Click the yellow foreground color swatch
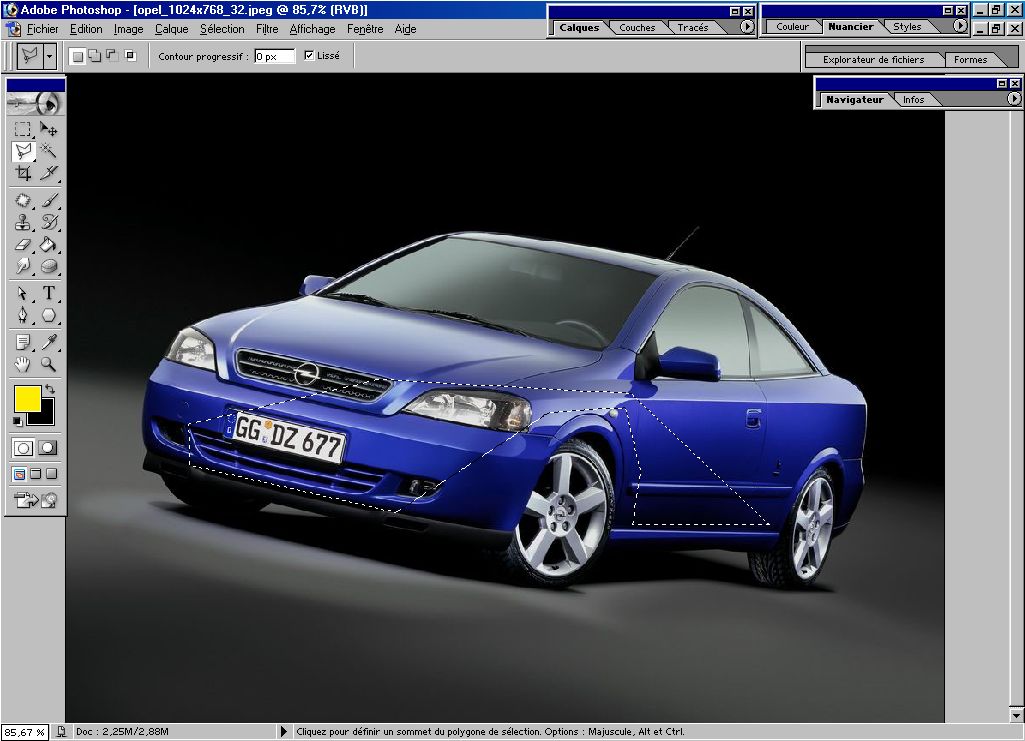This screenshot has height=741, width=1025. [27, 398]
